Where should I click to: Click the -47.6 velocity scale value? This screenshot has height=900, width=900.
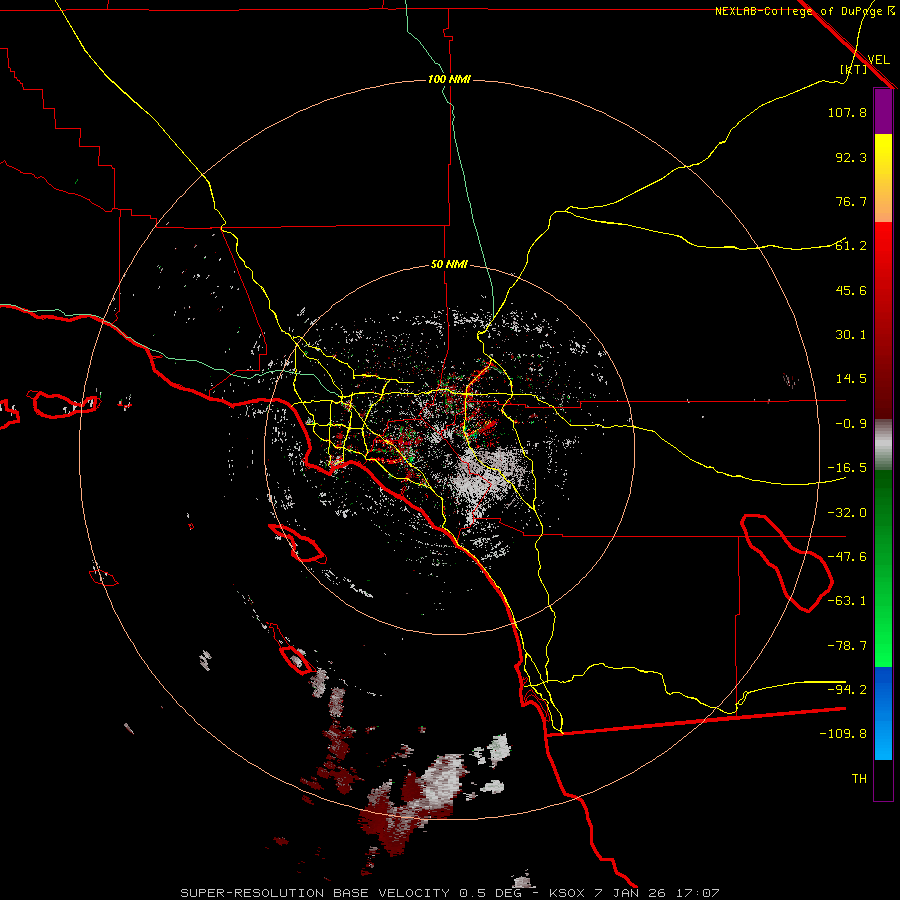(847, 557)
